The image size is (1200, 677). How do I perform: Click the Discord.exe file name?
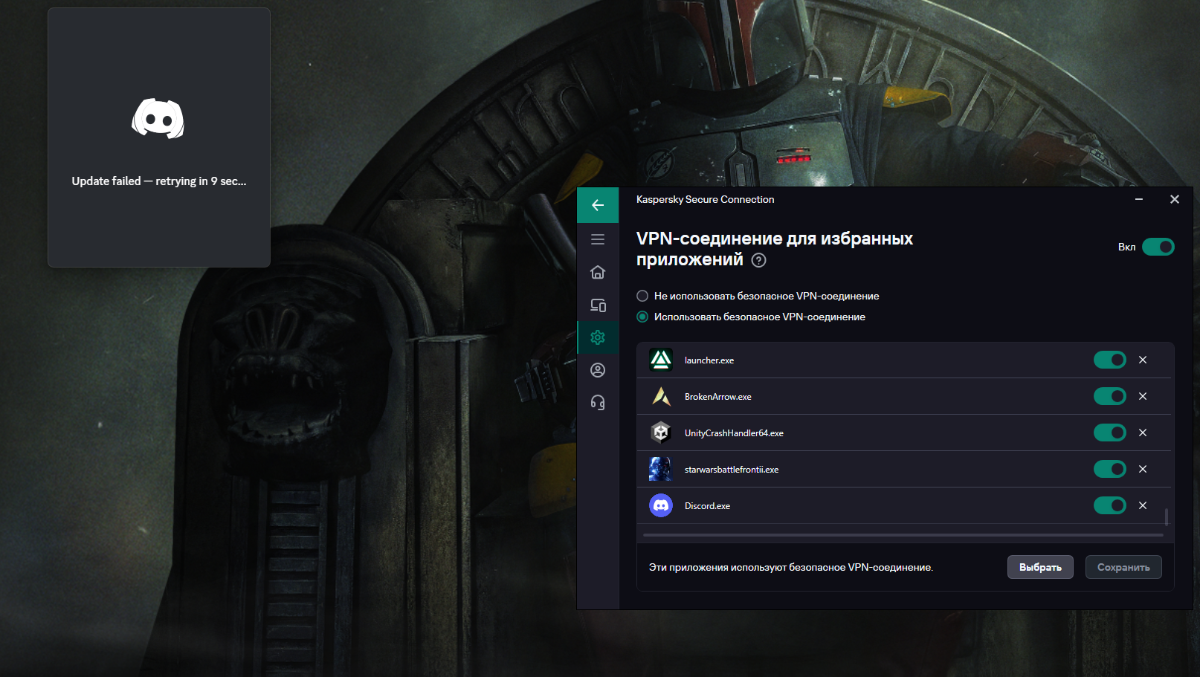point(707,506)
